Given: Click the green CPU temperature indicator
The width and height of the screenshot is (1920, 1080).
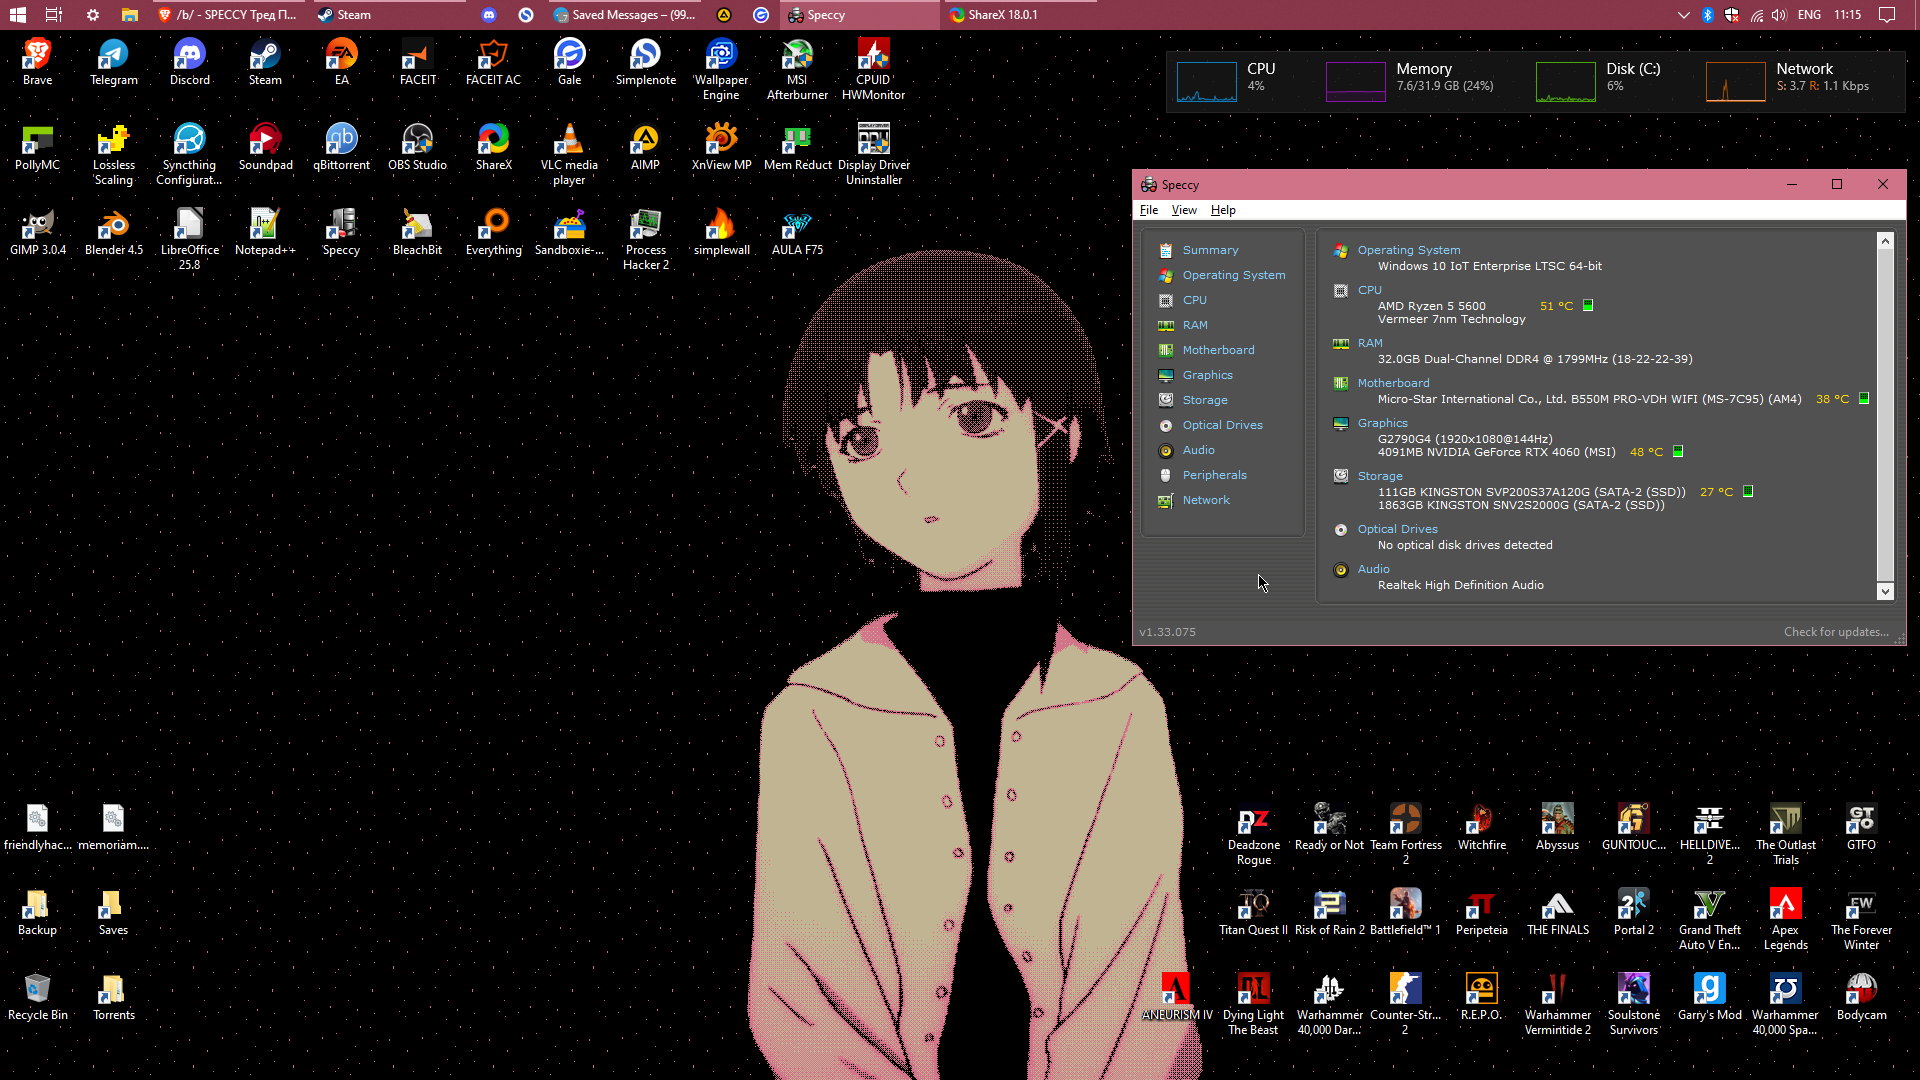Looking at the screenshot, I should tap(1588, 306).
